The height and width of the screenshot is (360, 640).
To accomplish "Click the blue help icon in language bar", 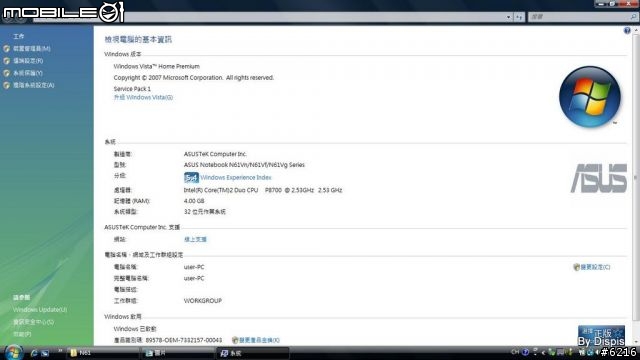I will click(525, 352).
